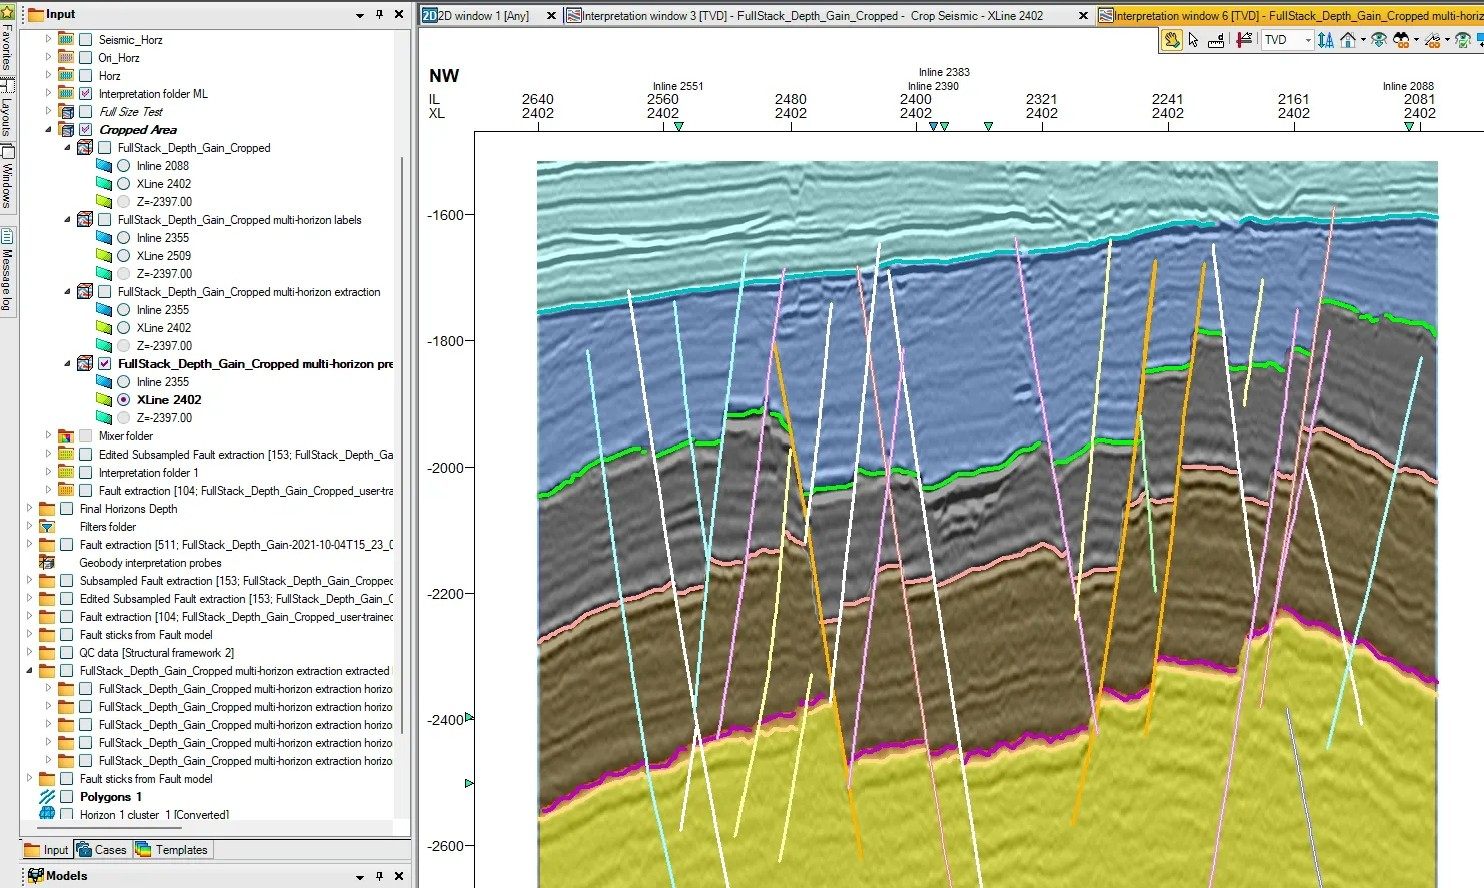Open the Favorites side panel
Viewport: 1484px width, 888px height.
point(6,45)
